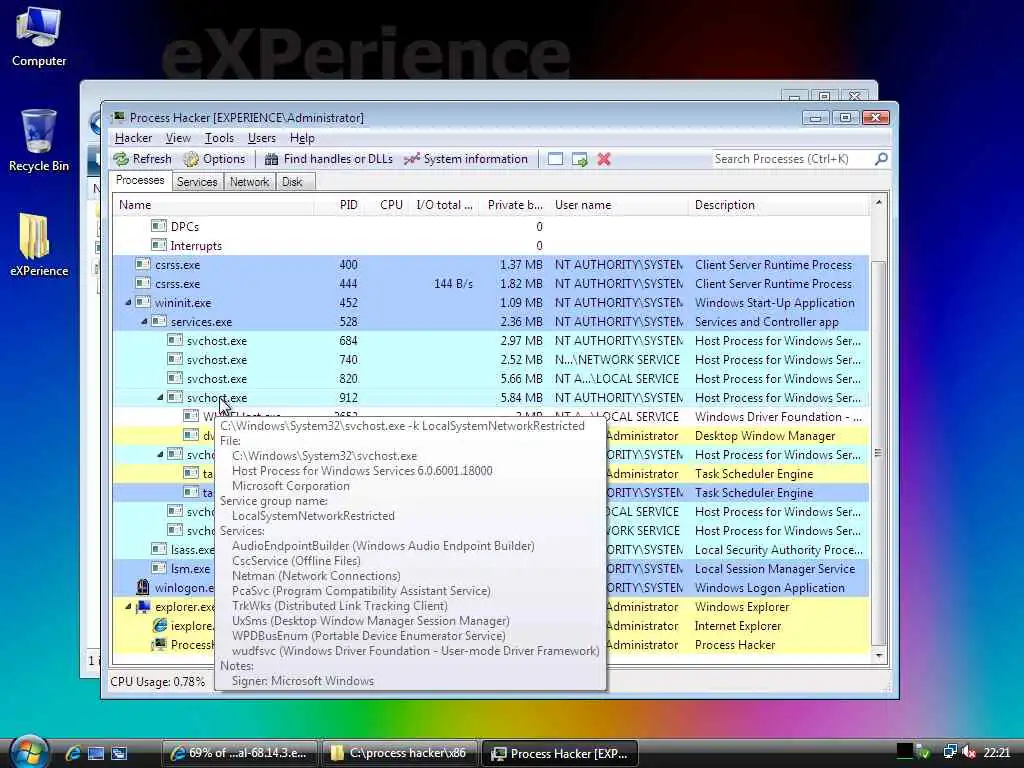Sort by the CPU column header
Image resolution: width=1024 pixels, height=768 pixels.
click(x=387, y=204)
